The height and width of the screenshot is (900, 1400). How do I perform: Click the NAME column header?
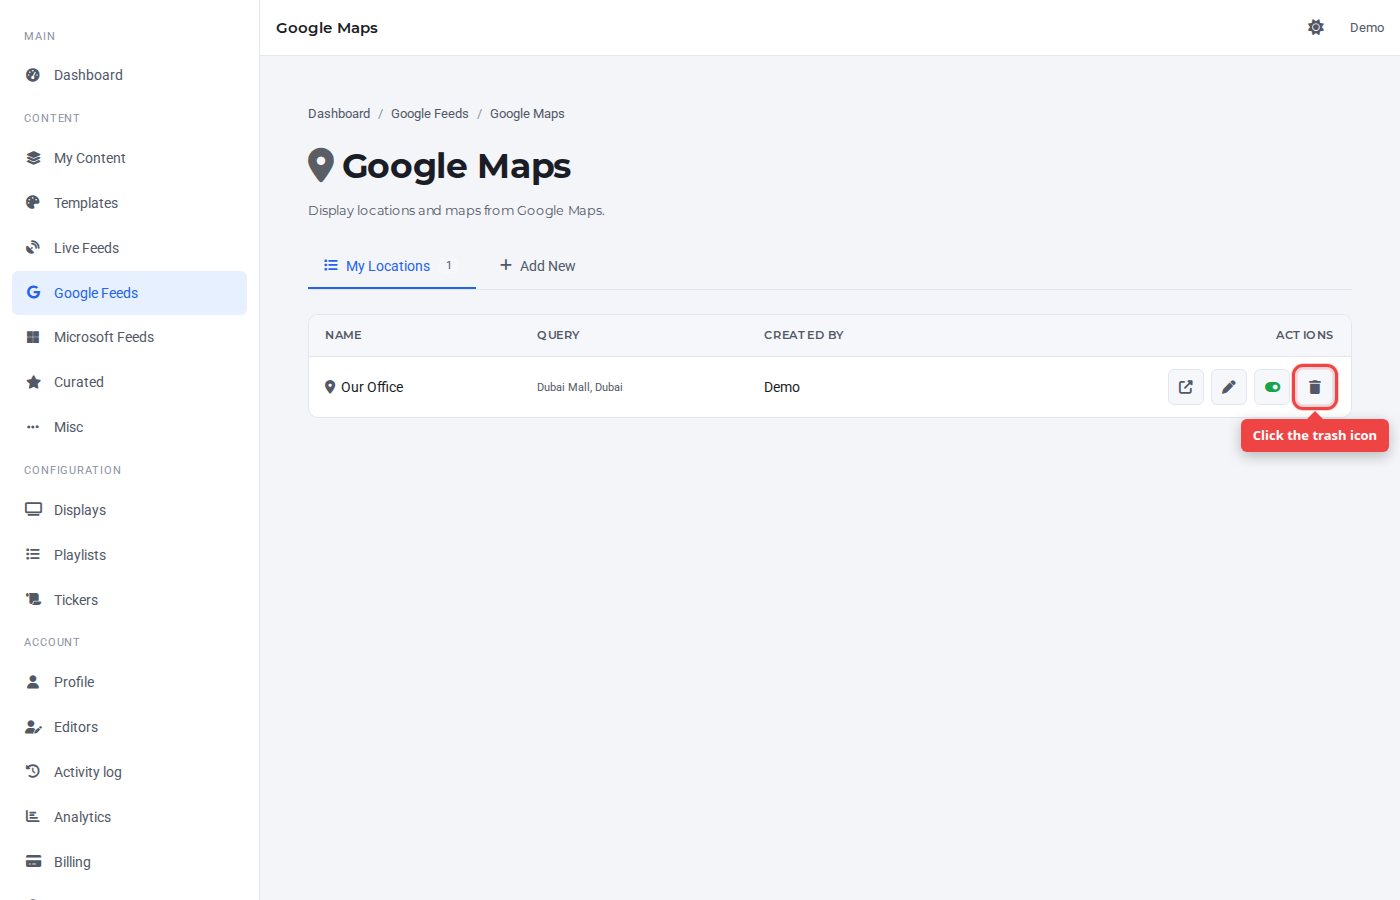tap(343, 335)
